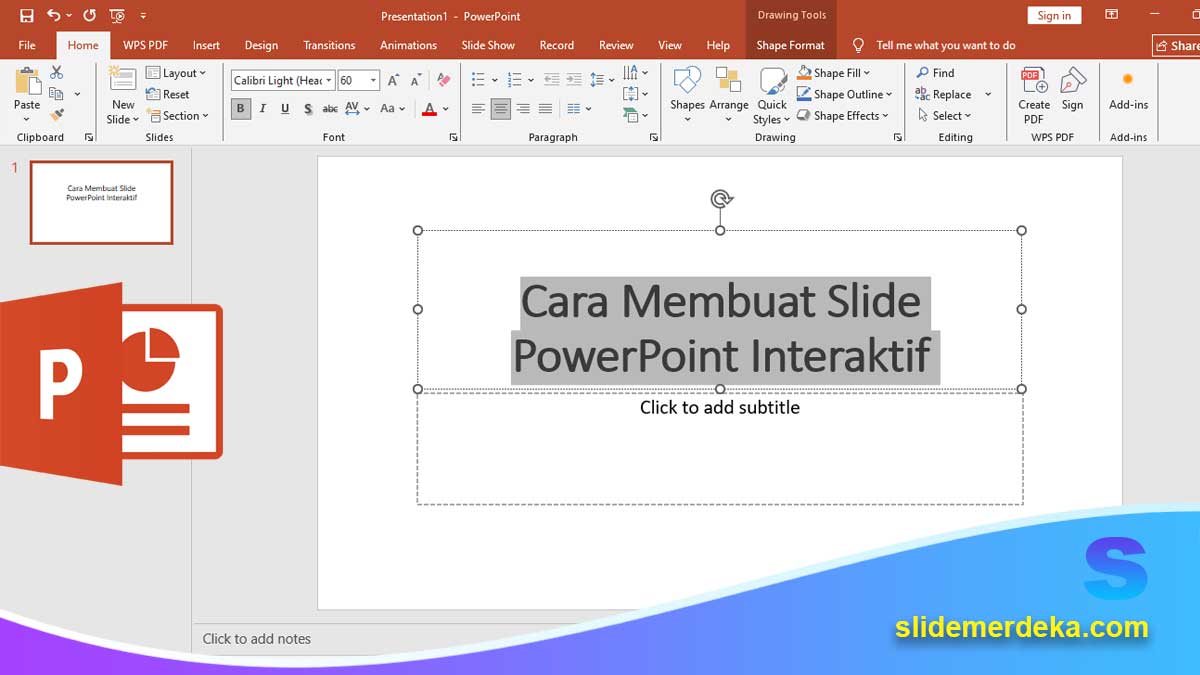This screenshot has height=675, width=1200.
Task: Click the Sign pen icon in WPS PDF
Action: [x=1073, y=88]
